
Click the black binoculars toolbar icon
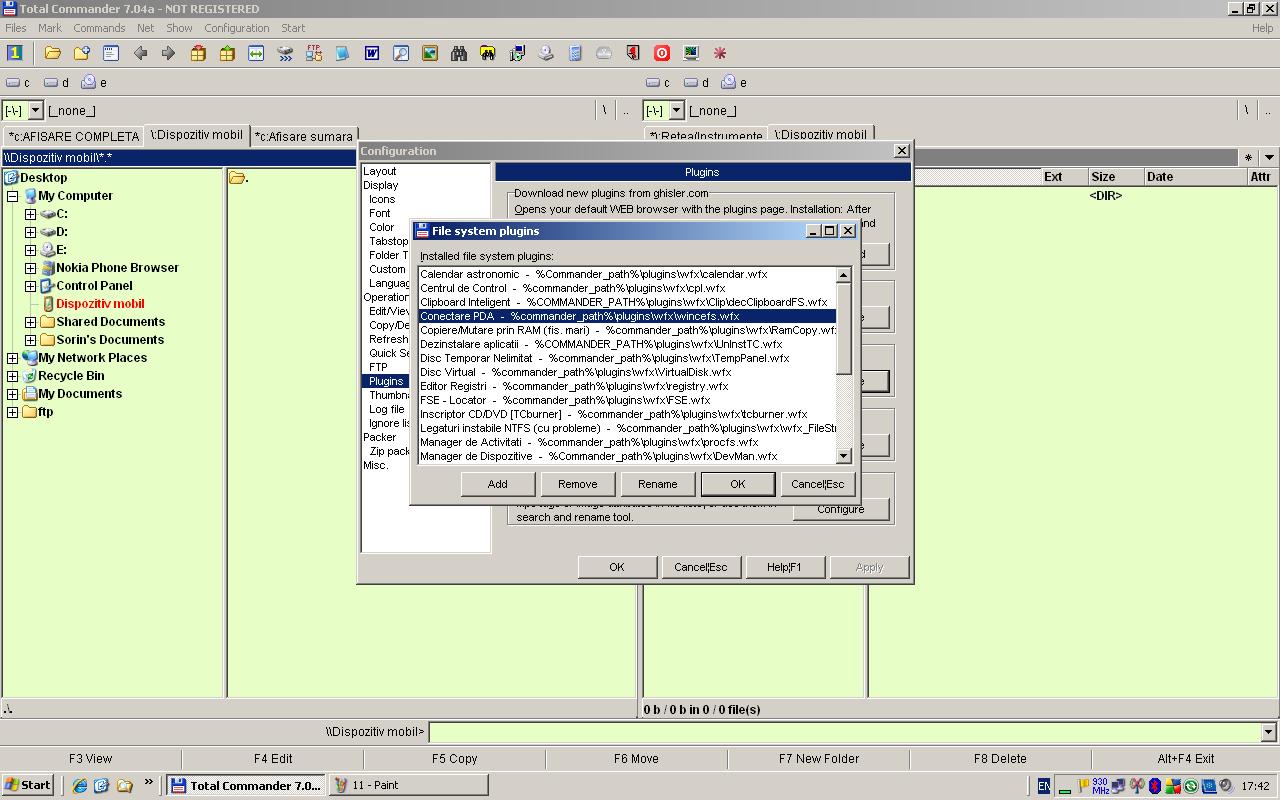(459, 53)
